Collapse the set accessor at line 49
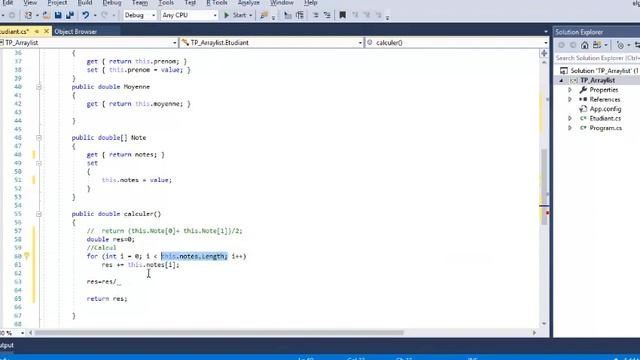 pyautogui.click(x=39, y=163)
